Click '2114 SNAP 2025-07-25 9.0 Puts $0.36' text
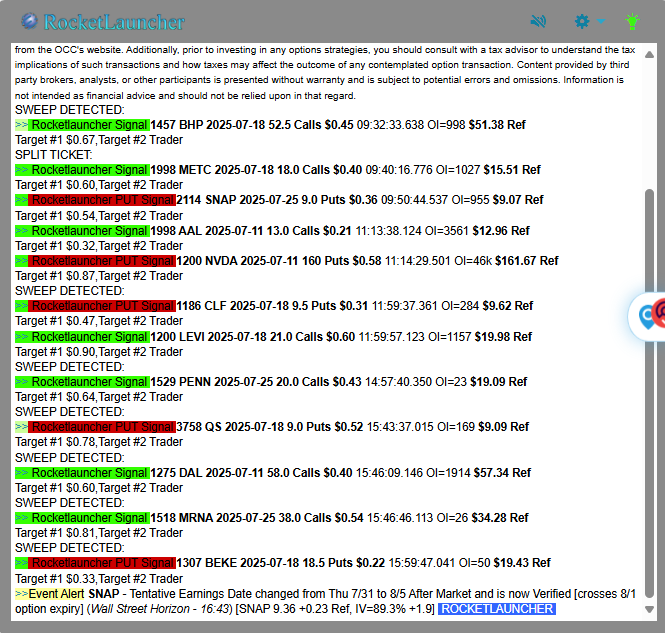 (x=277, y=200)
